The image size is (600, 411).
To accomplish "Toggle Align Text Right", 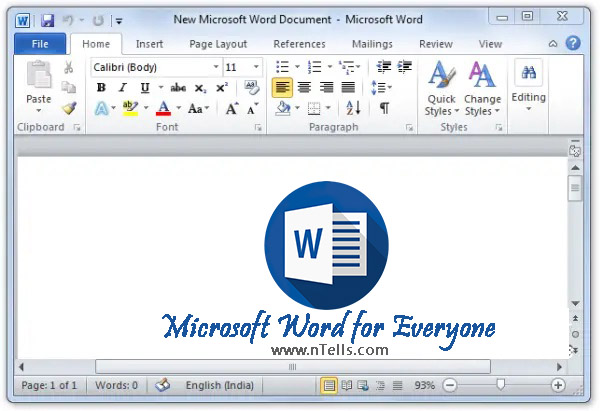I will [x=326, y=88].
